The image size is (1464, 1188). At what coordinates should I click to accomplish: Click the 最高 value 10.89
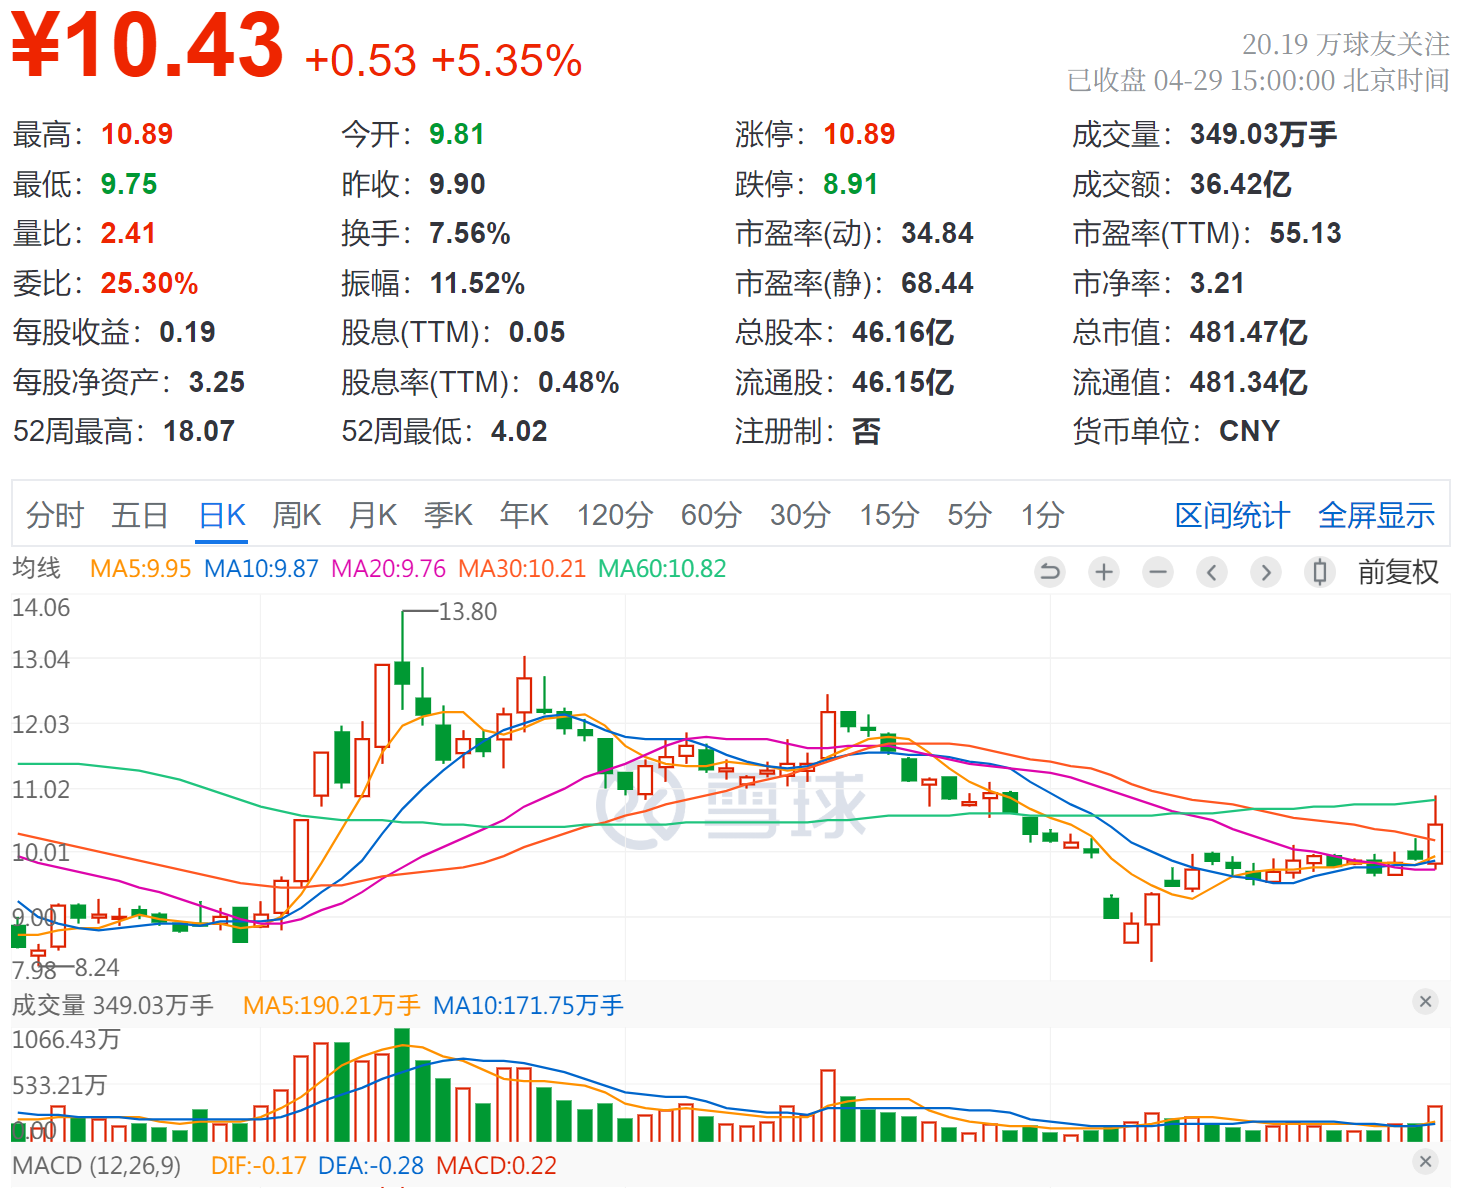coord(137,134)
